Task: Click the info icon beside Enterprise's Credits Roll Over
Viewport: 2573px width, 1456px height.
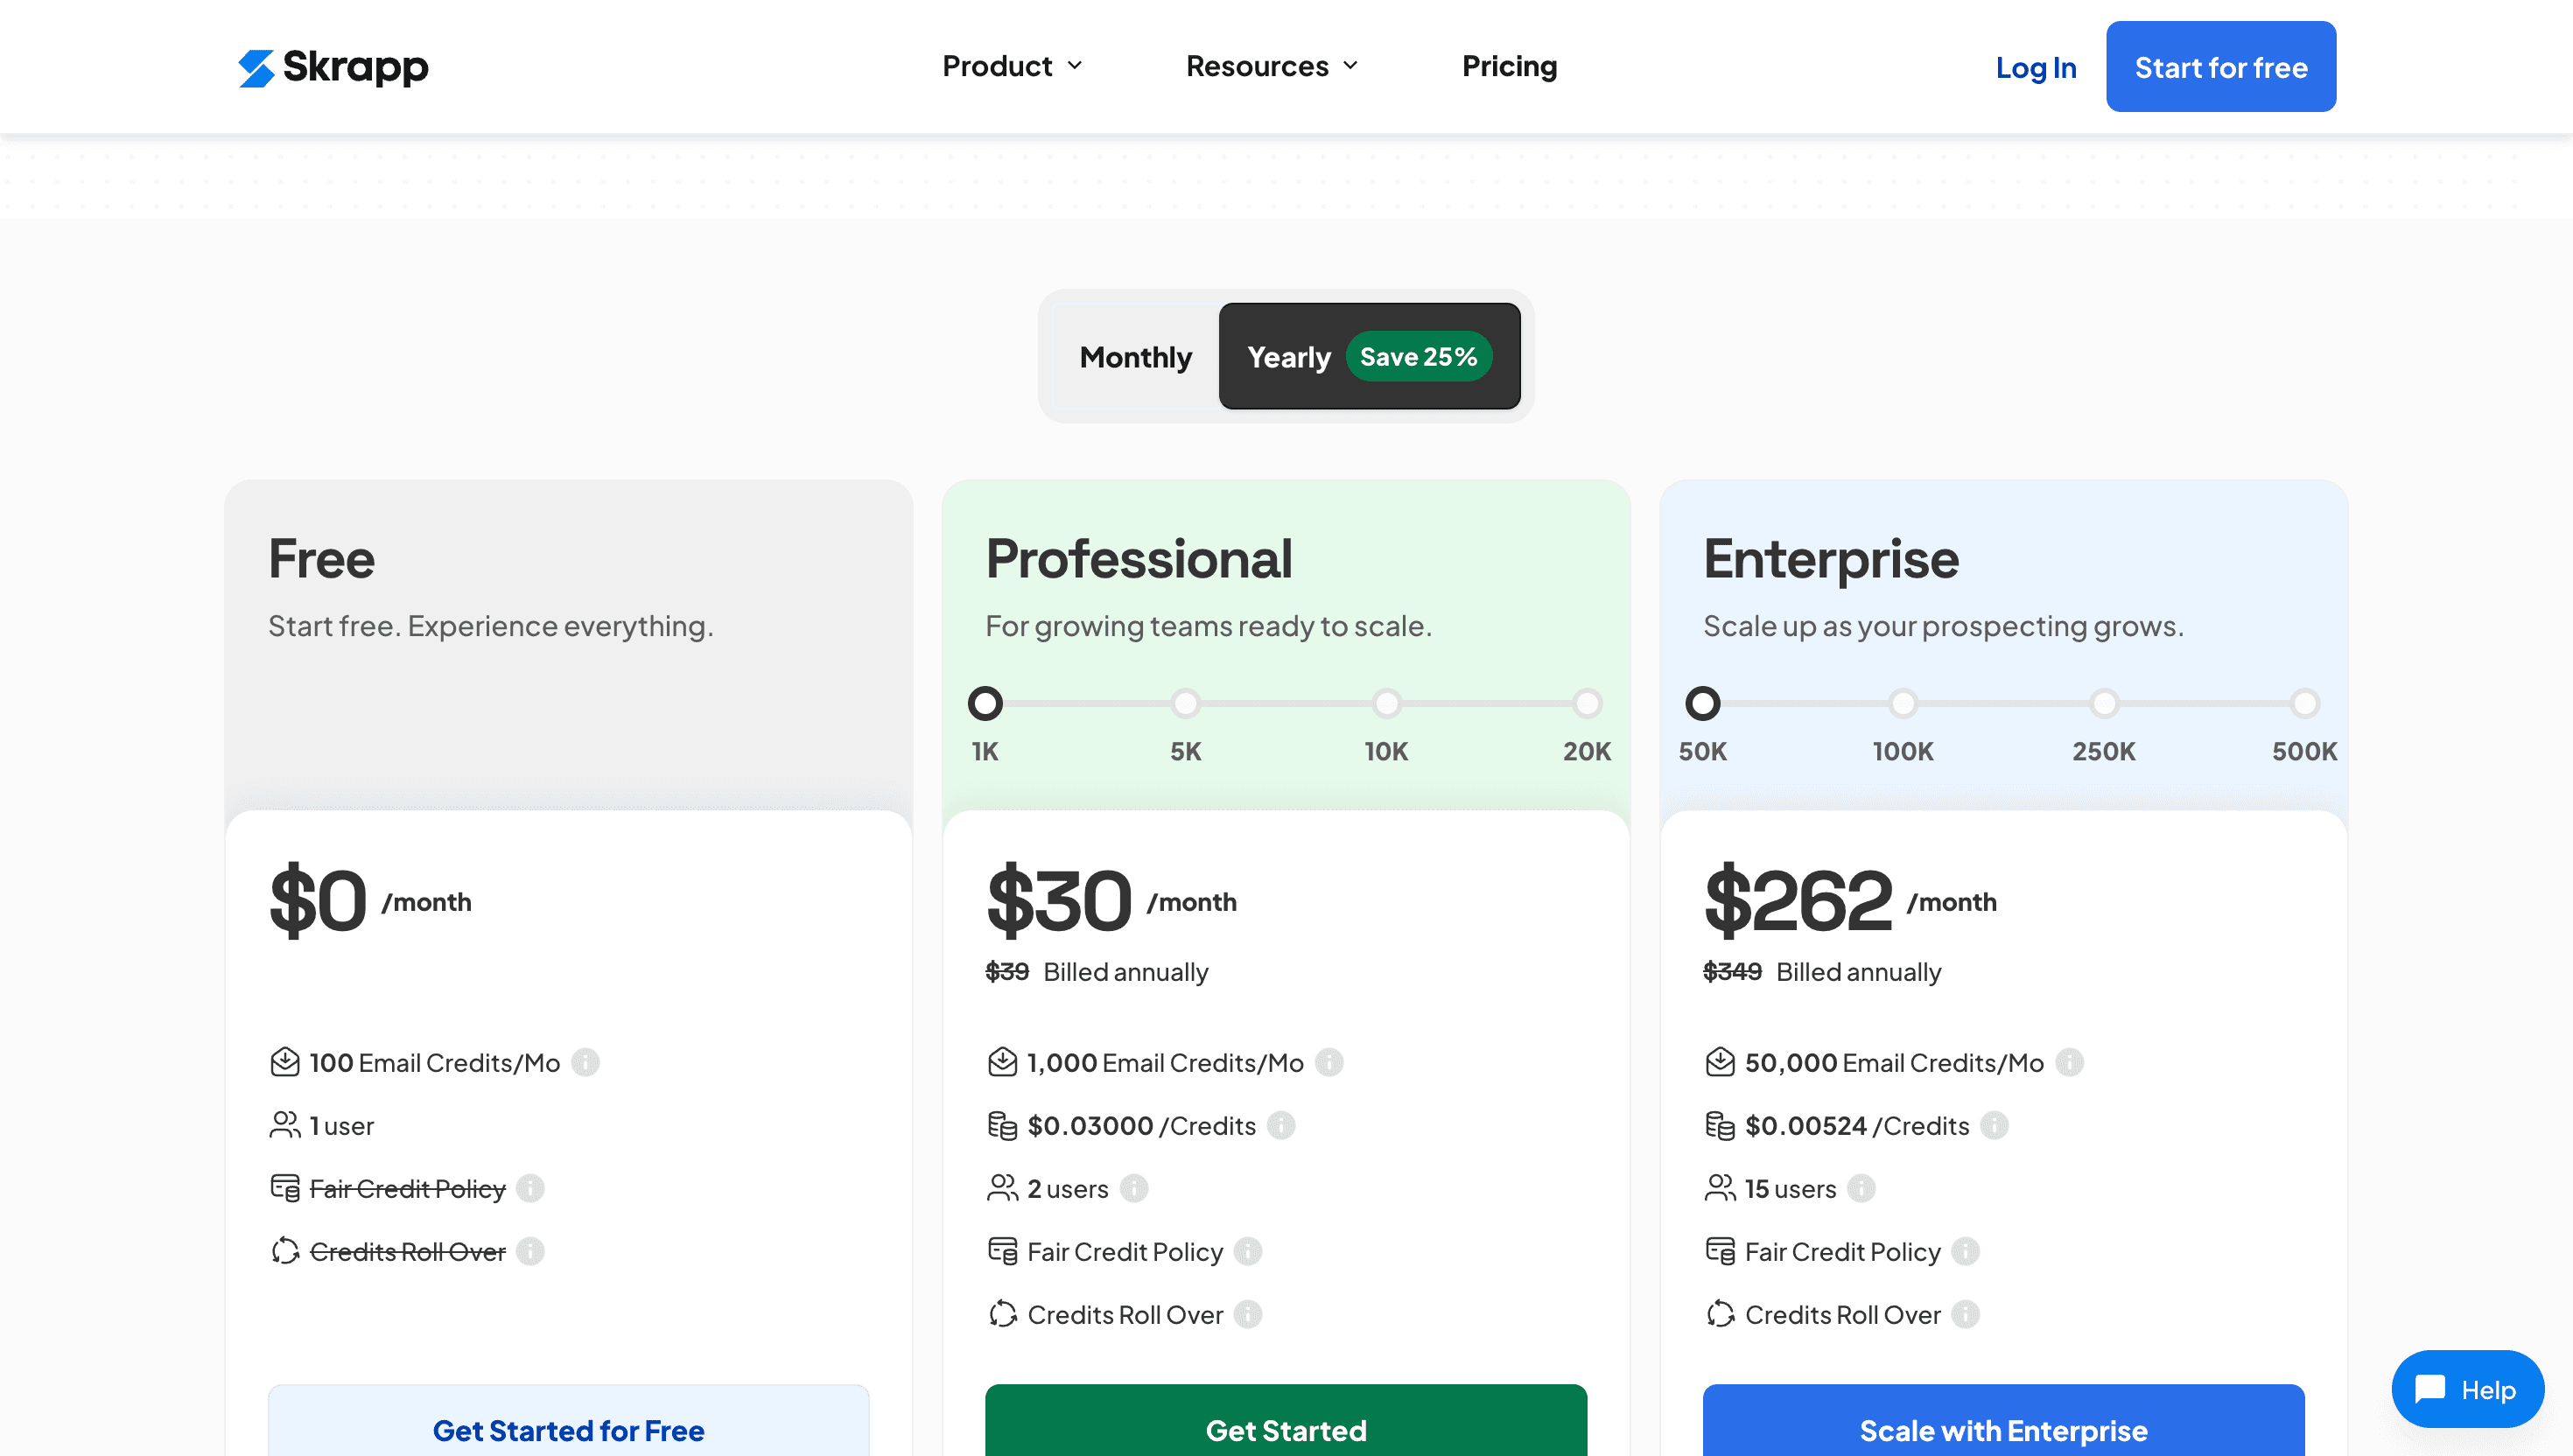Action: point(1965,1315)
